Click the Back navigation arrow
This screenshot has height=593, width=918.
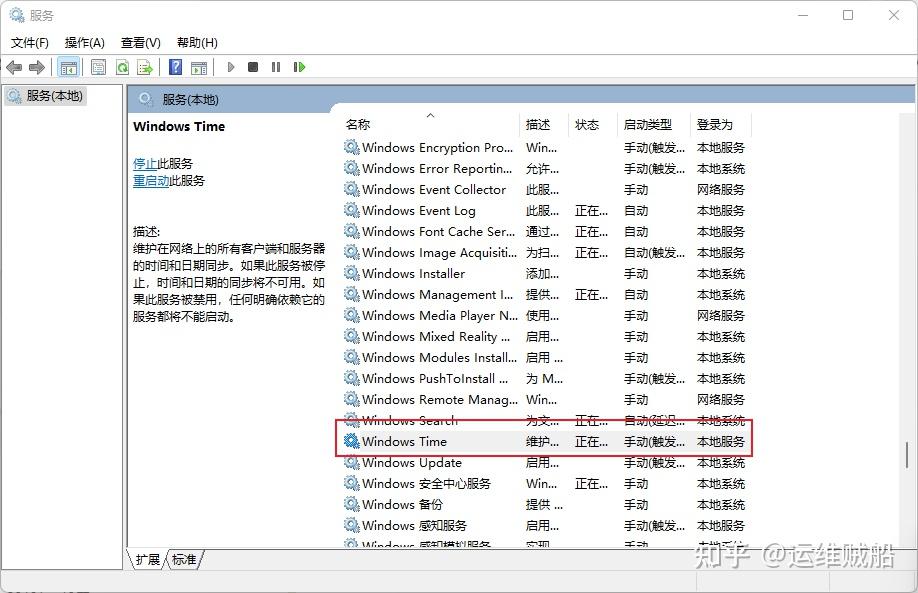[x=14, y=67]
